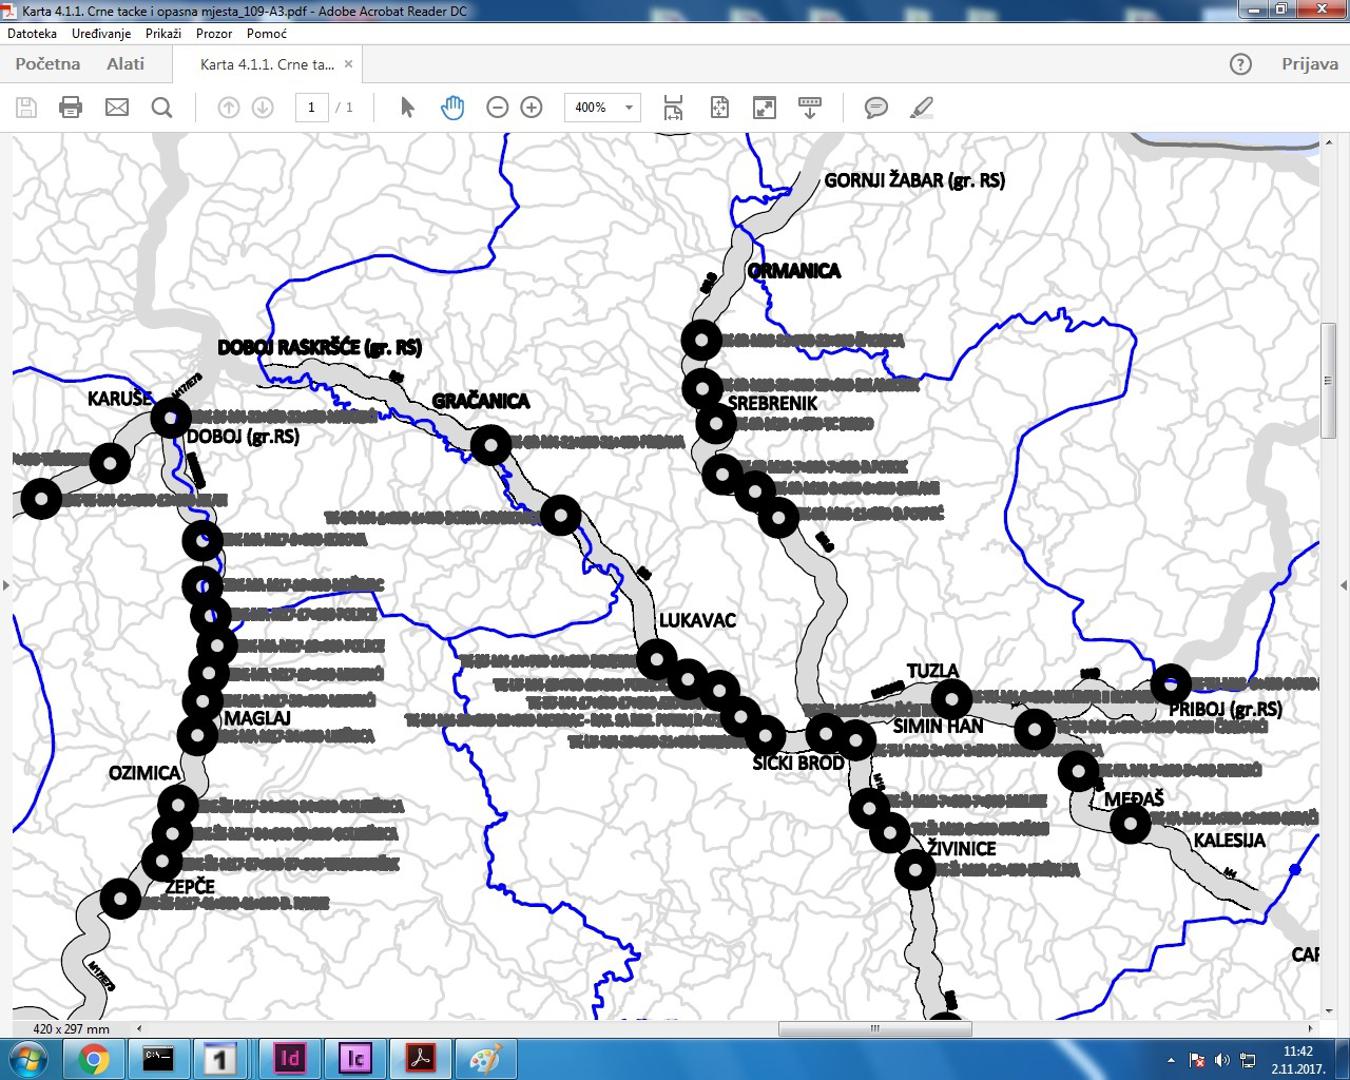This screenshot has width=1350, height=1080.
Task: Select the Hand pan tool
Action: pos(452,107)
